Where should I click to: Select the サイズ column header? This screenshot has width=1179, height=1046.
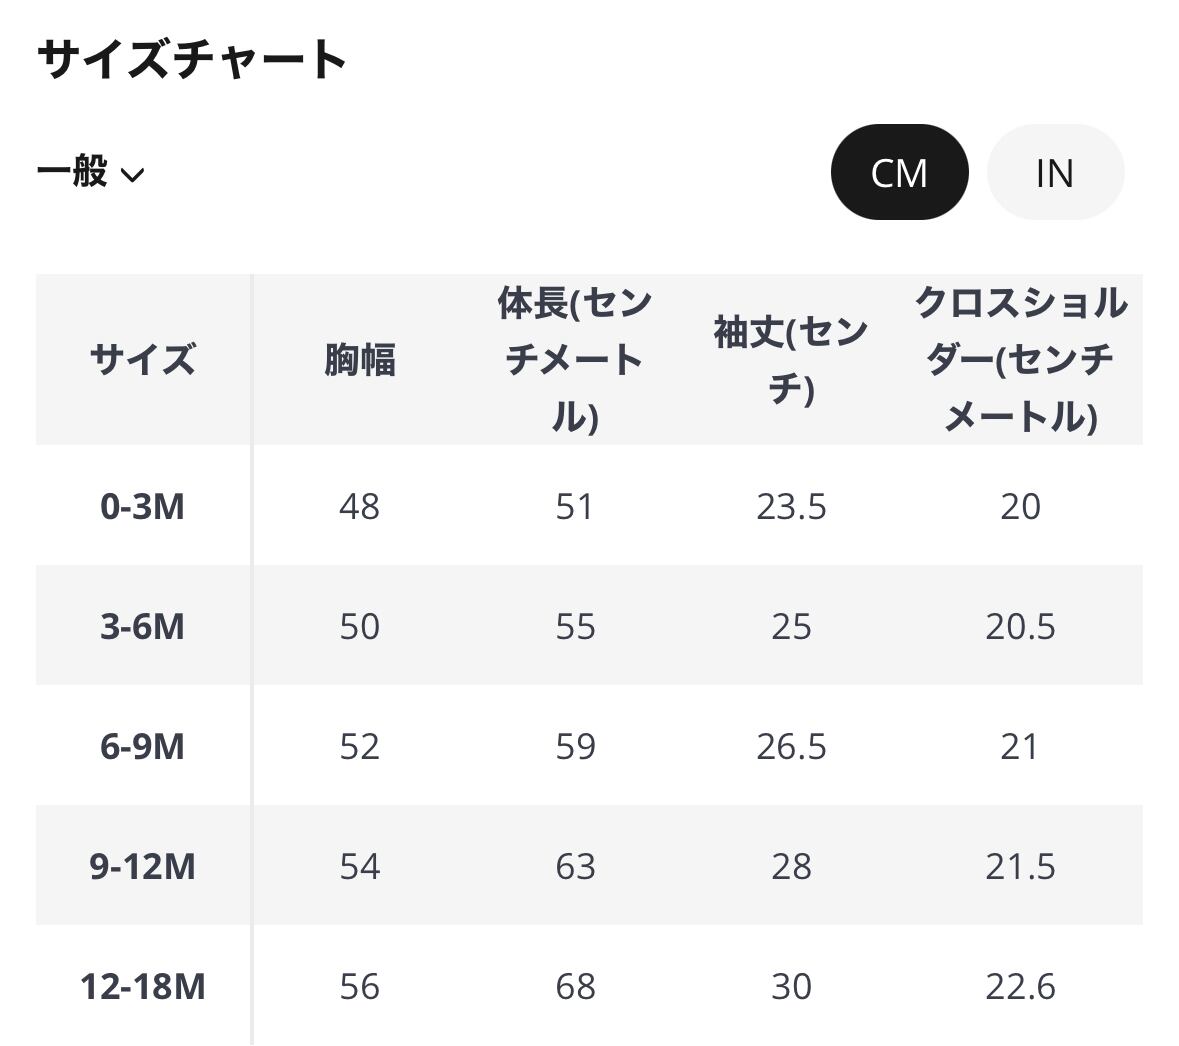(x=142, y=359)
